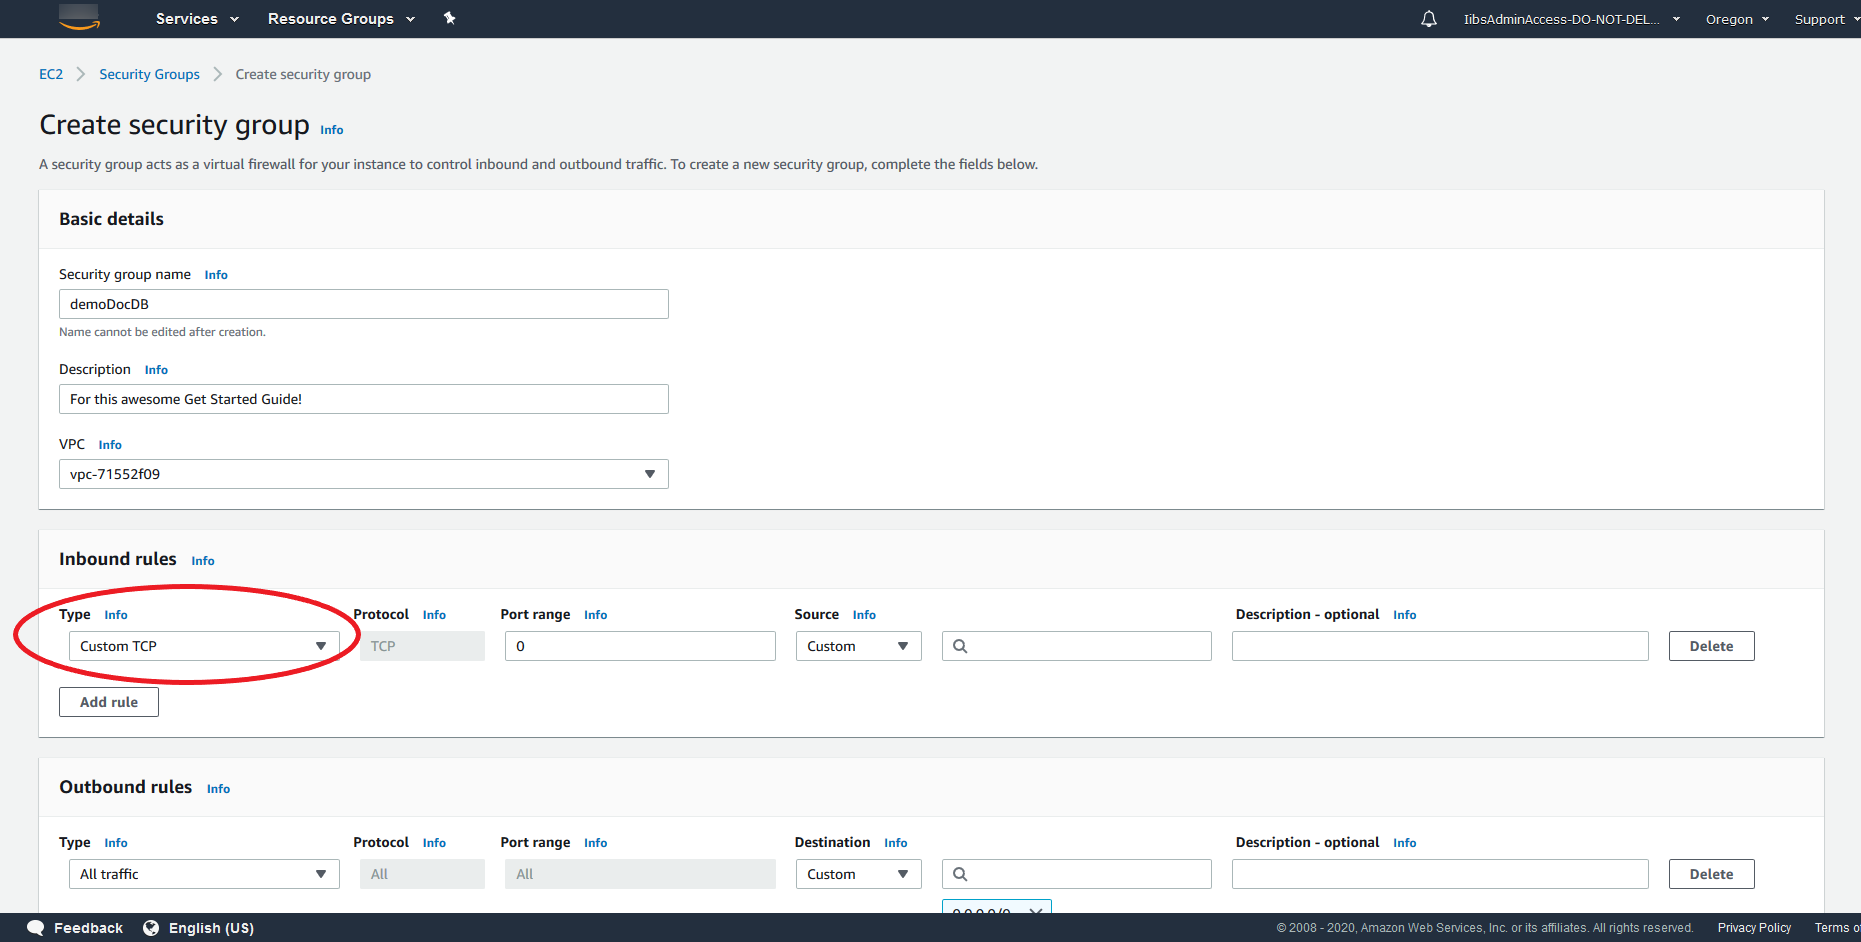
Task: Click the inbound Port range field
Action: coord(639,646)
